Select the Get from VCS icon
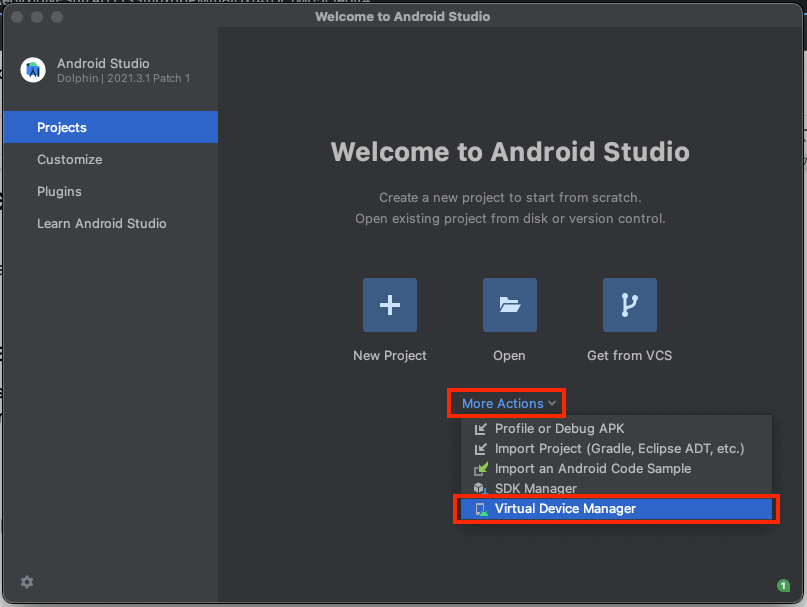This screenshot has height=607, width=807. tap(629, 304)
